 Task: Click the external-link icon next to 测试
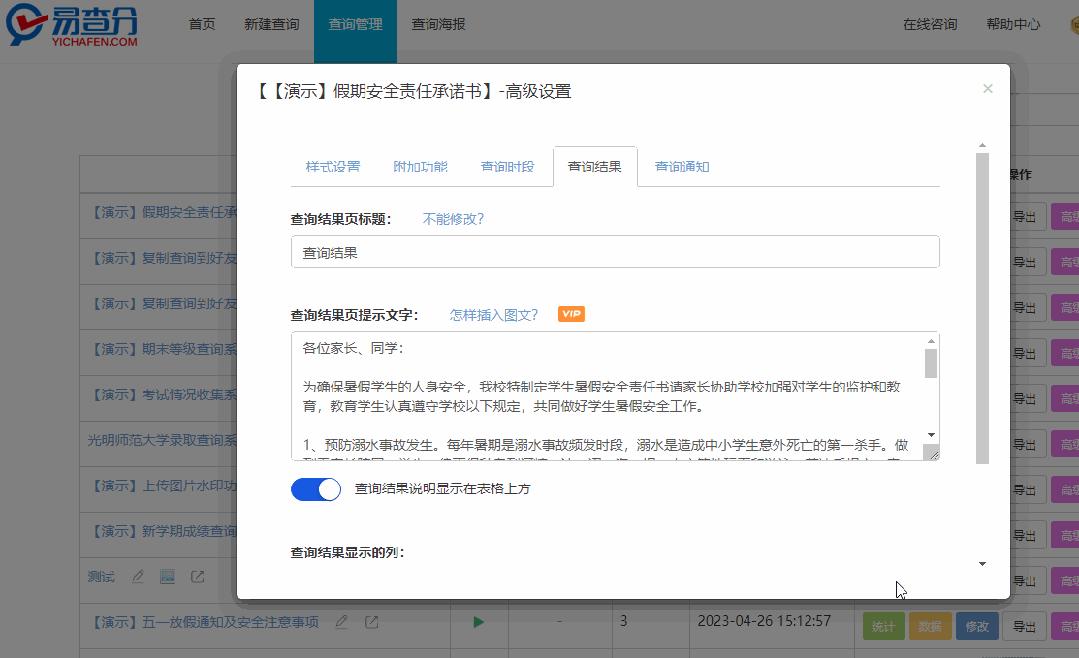point(198,577)
